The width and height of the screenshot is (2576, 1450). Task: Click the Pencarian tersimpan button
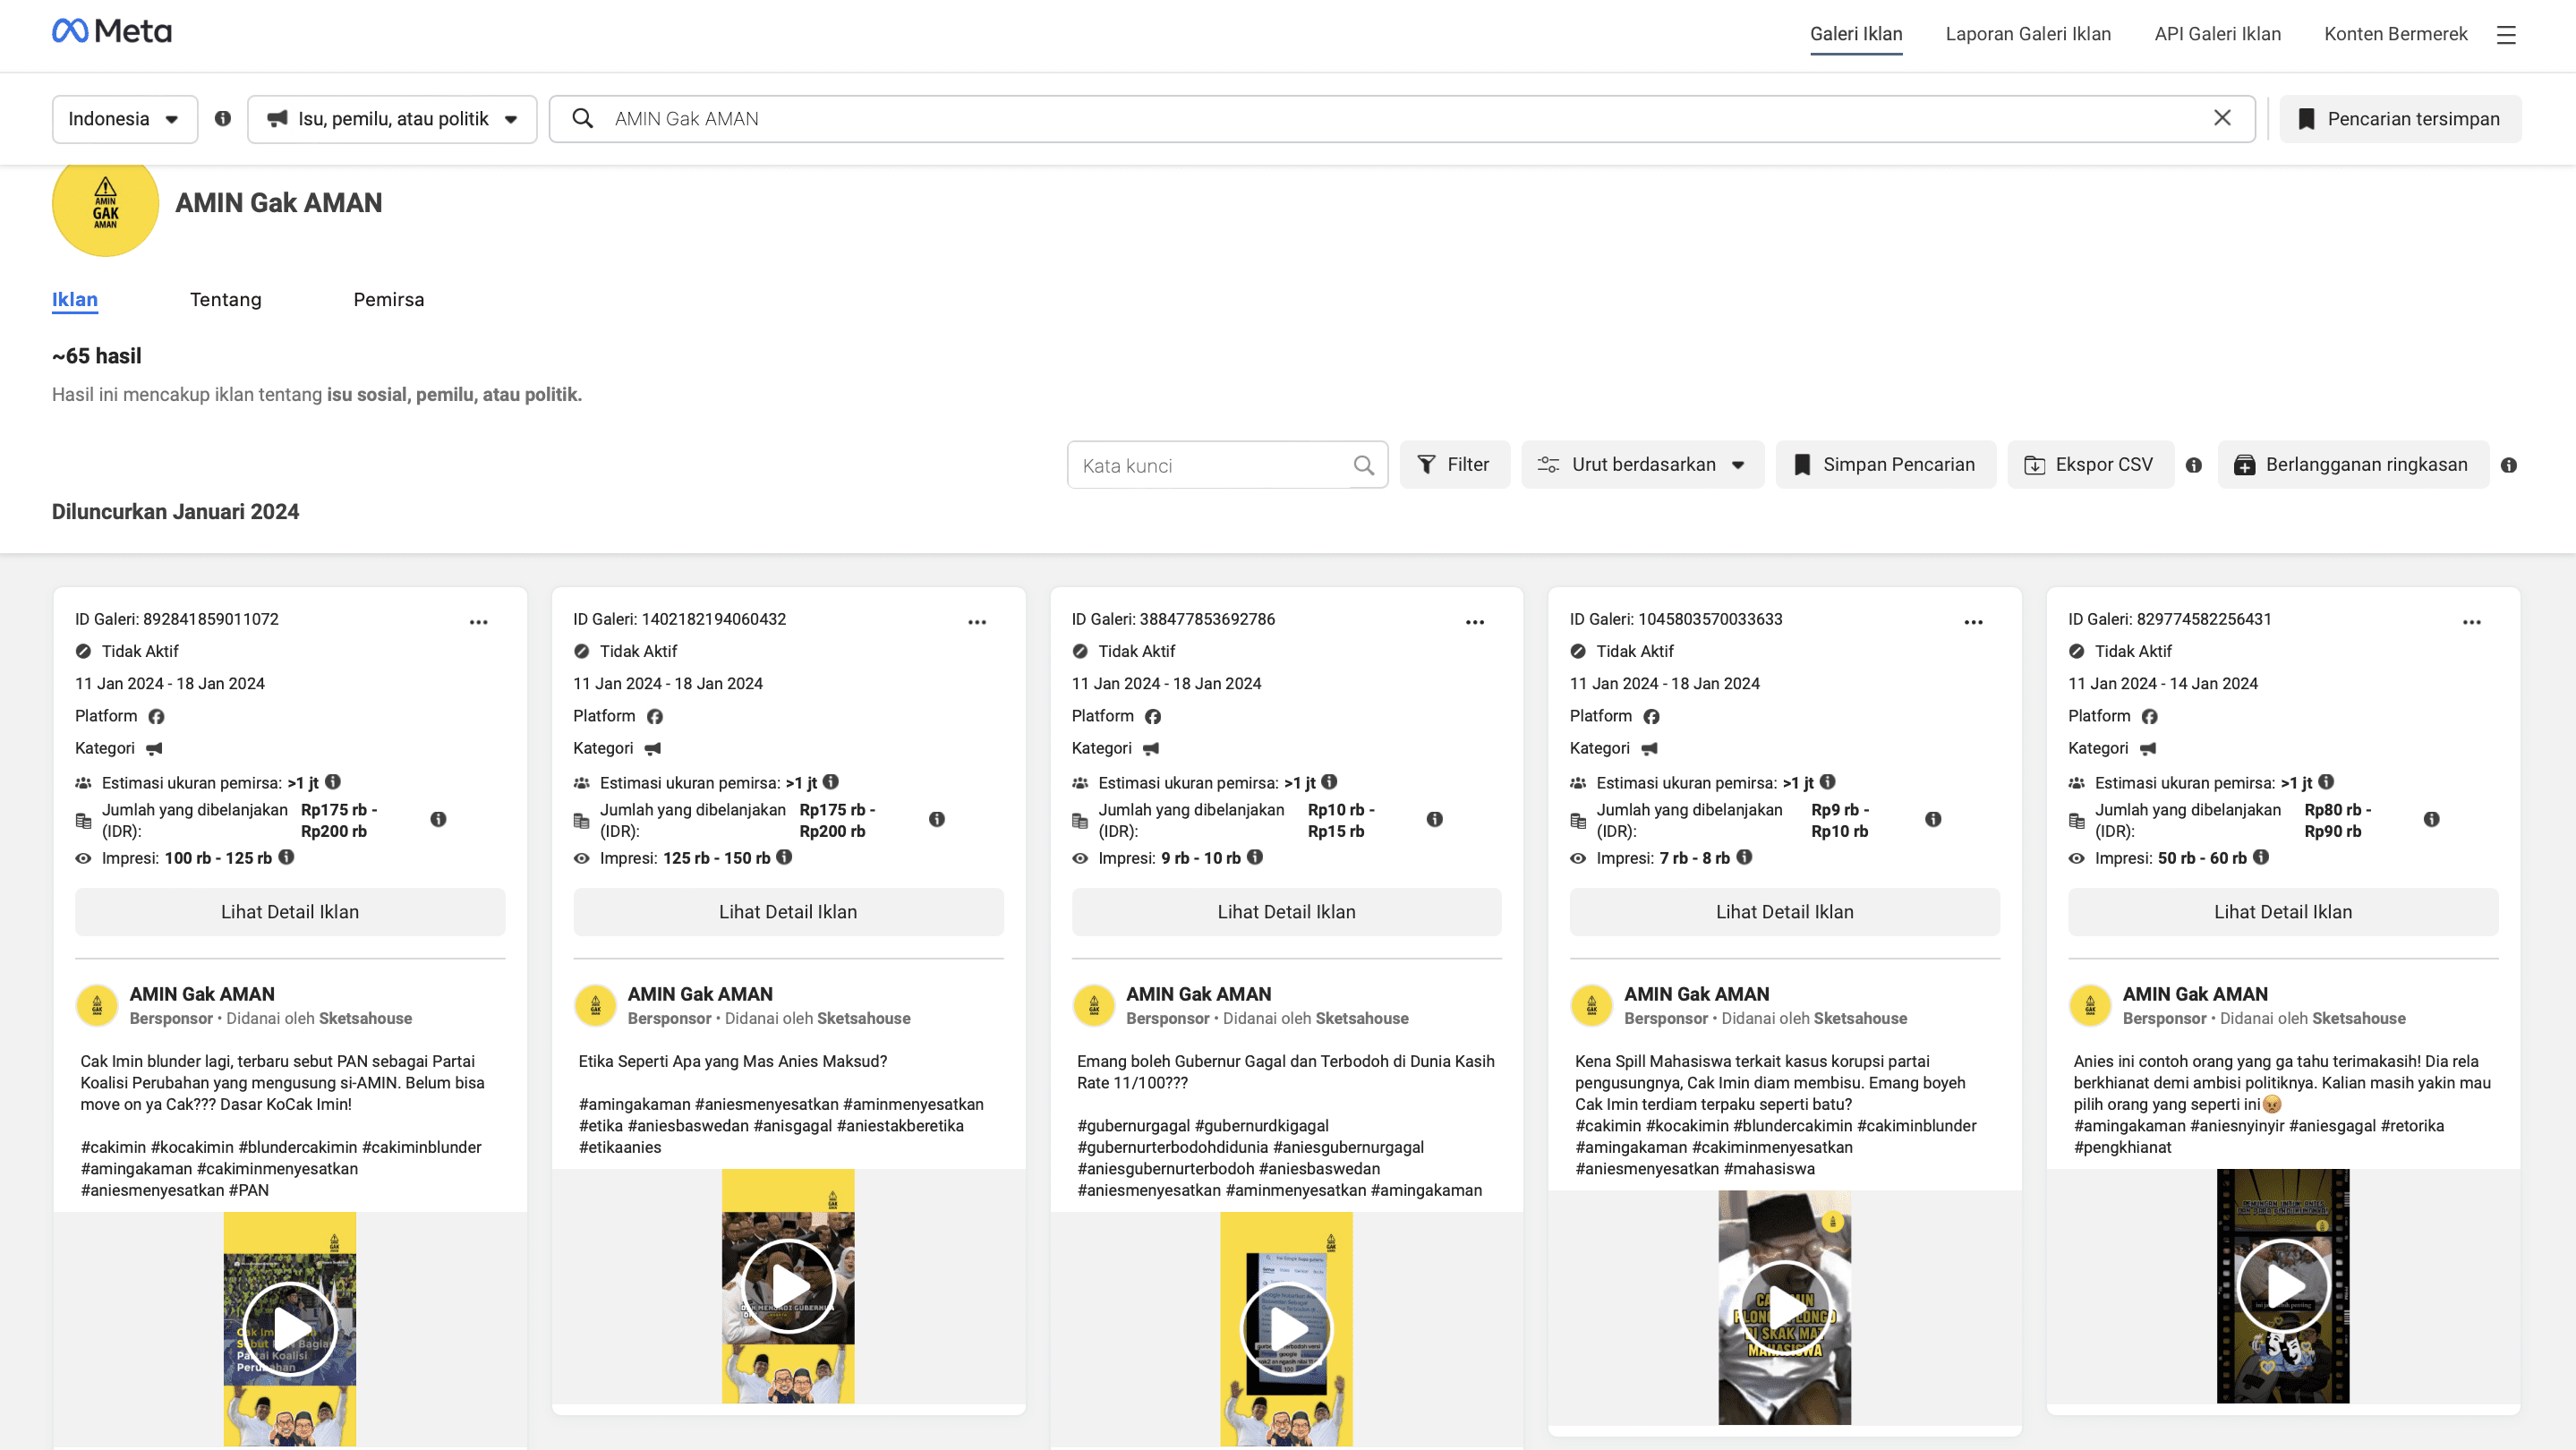pyautogui.click(x=2399, y=119)
